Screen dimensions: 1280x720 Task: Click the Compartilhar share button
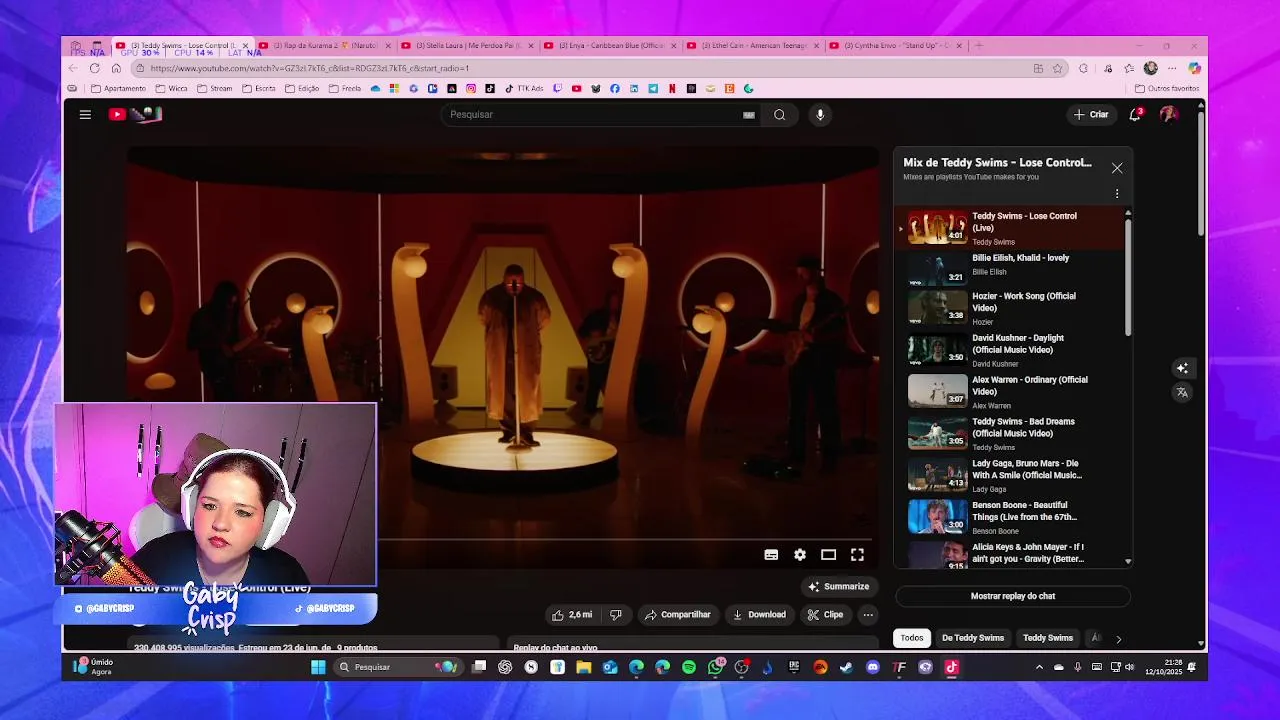click(x=678, y=615)
